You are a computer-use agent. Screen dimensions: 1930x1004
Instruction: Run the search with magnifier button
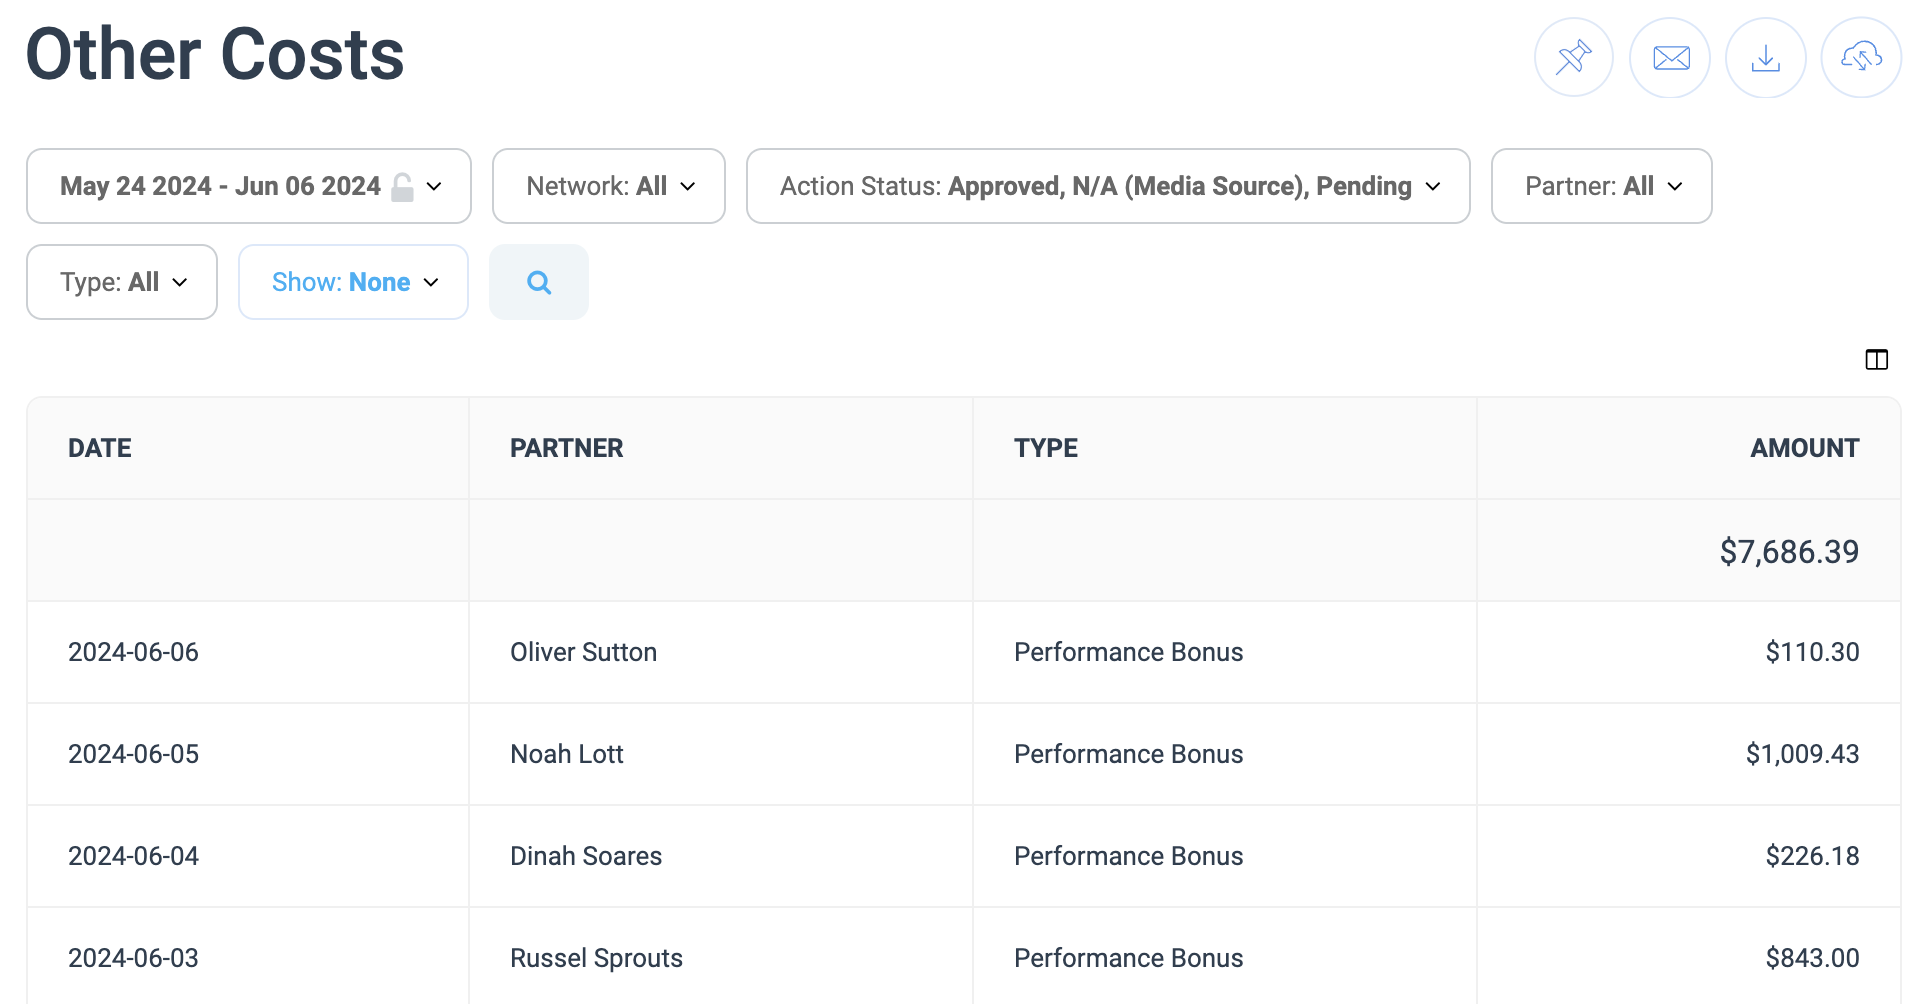click(x=539, y=283)
